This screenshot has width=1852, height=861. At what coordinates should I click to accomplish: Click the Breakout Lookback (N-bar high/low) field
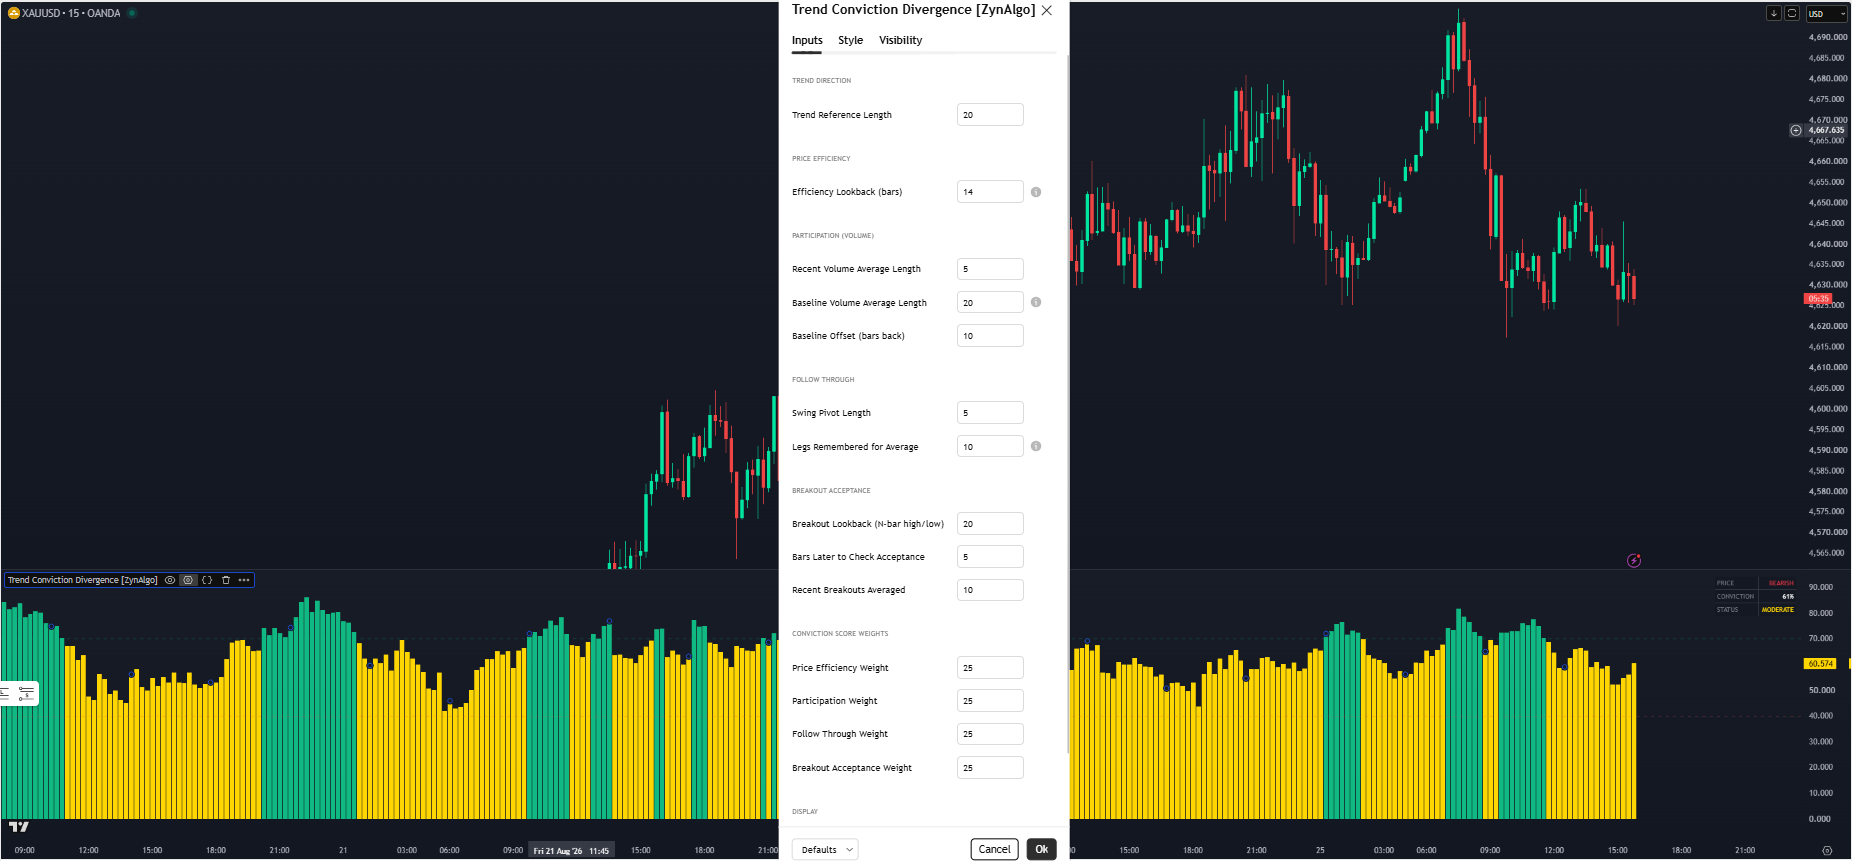990,524
